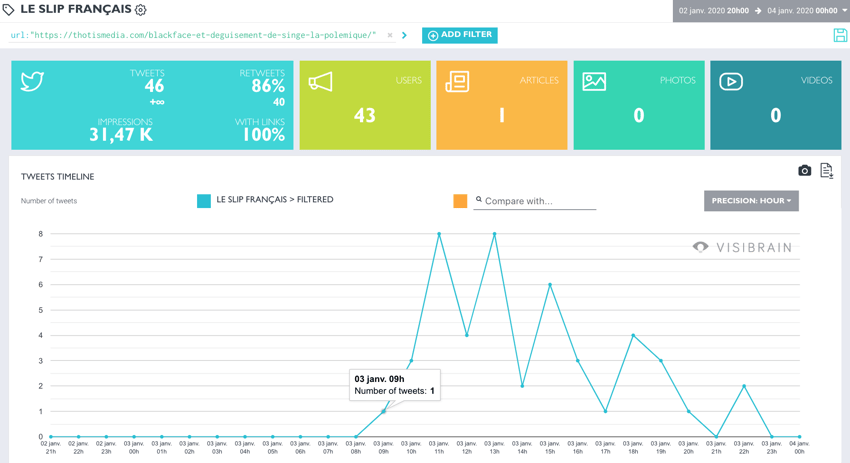Click the with links value 100%
Viewport: 850px width, 463px height.
tap(263, 134)
